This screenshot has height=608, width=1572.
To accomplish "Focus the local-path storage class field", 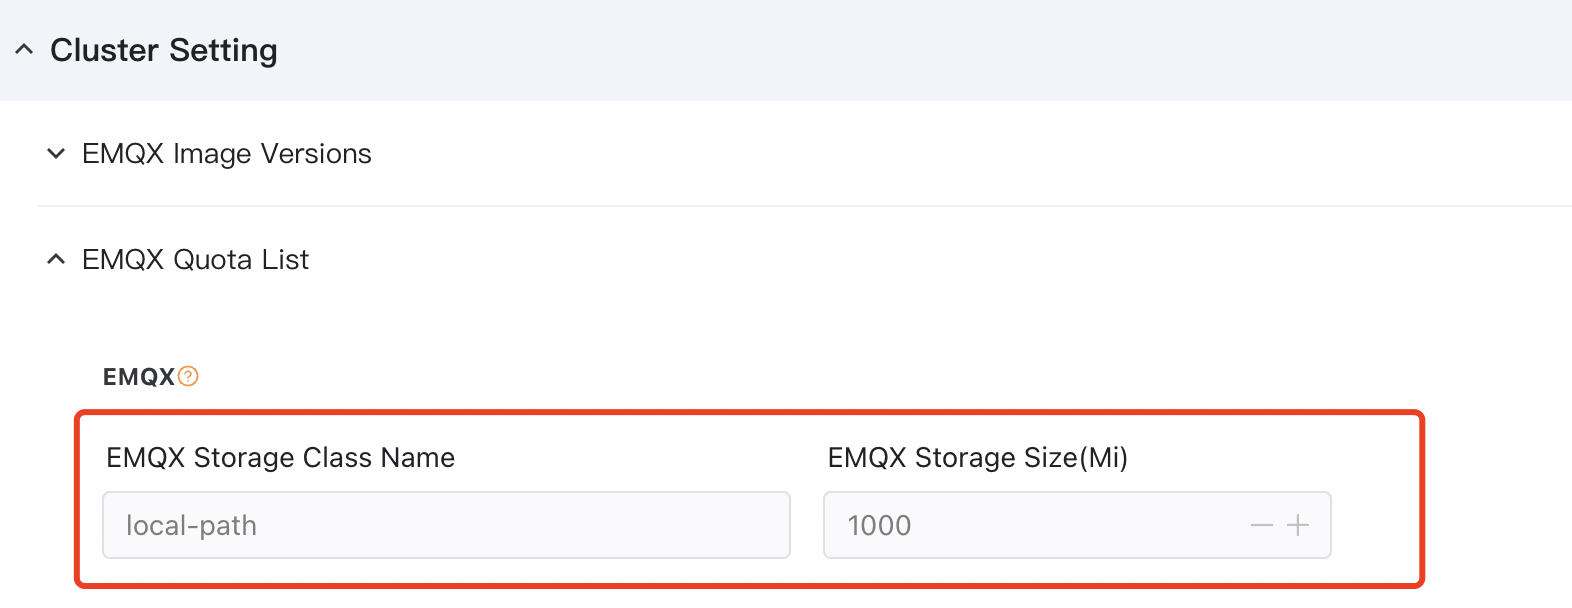I will tap(446, 525).
